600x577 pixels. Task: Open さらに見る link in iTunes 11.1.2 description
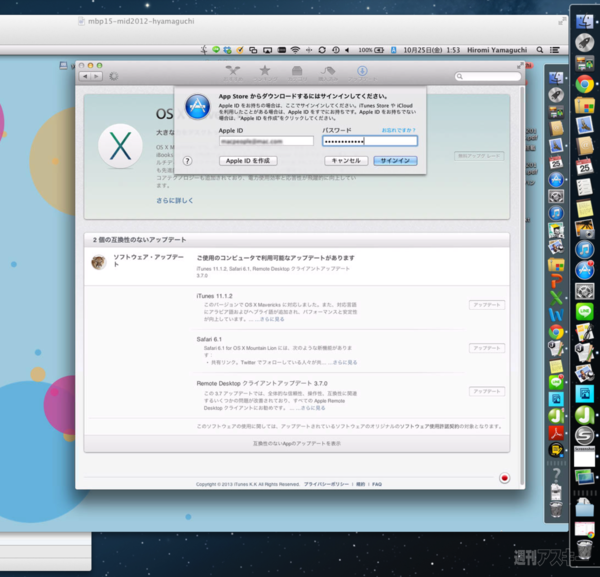(x=272, y=319)
